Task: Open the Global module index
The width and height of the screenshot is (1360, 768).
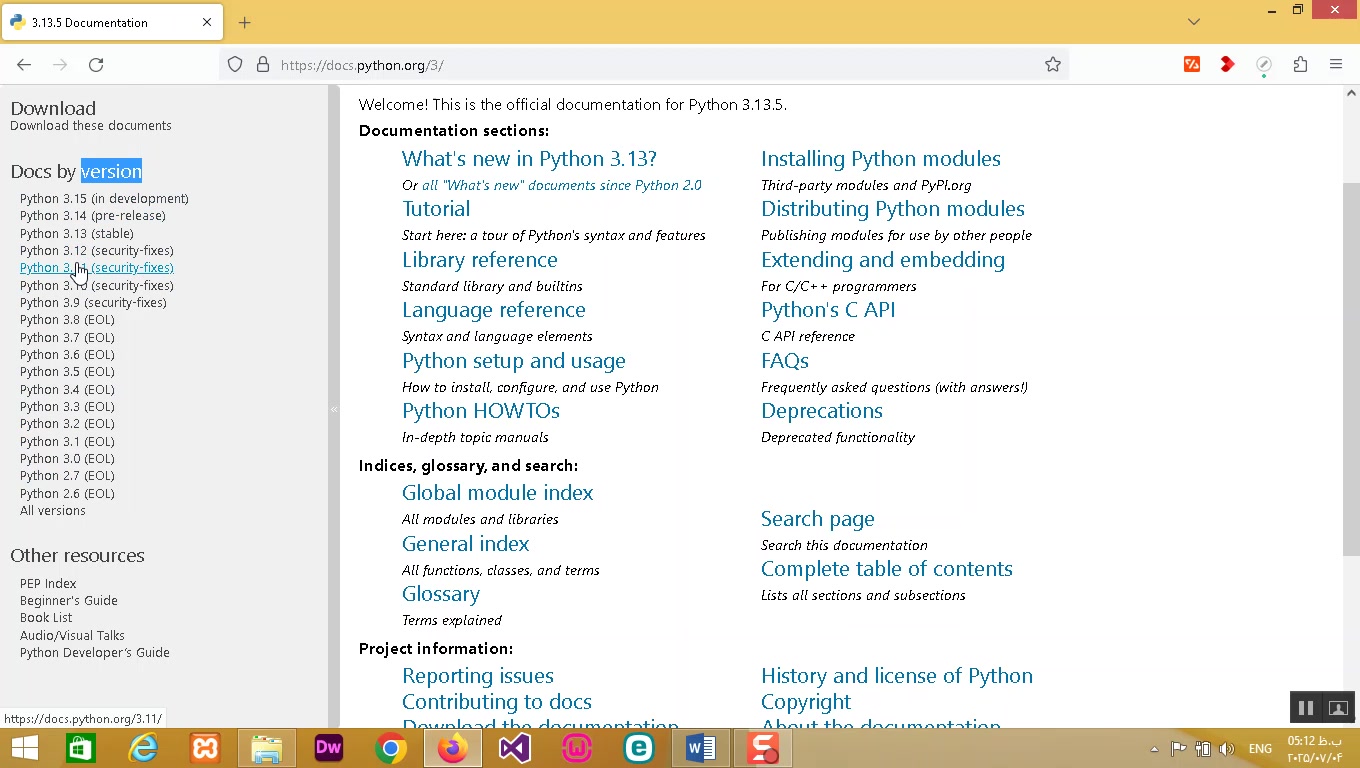Action: [x=497, y=493]
